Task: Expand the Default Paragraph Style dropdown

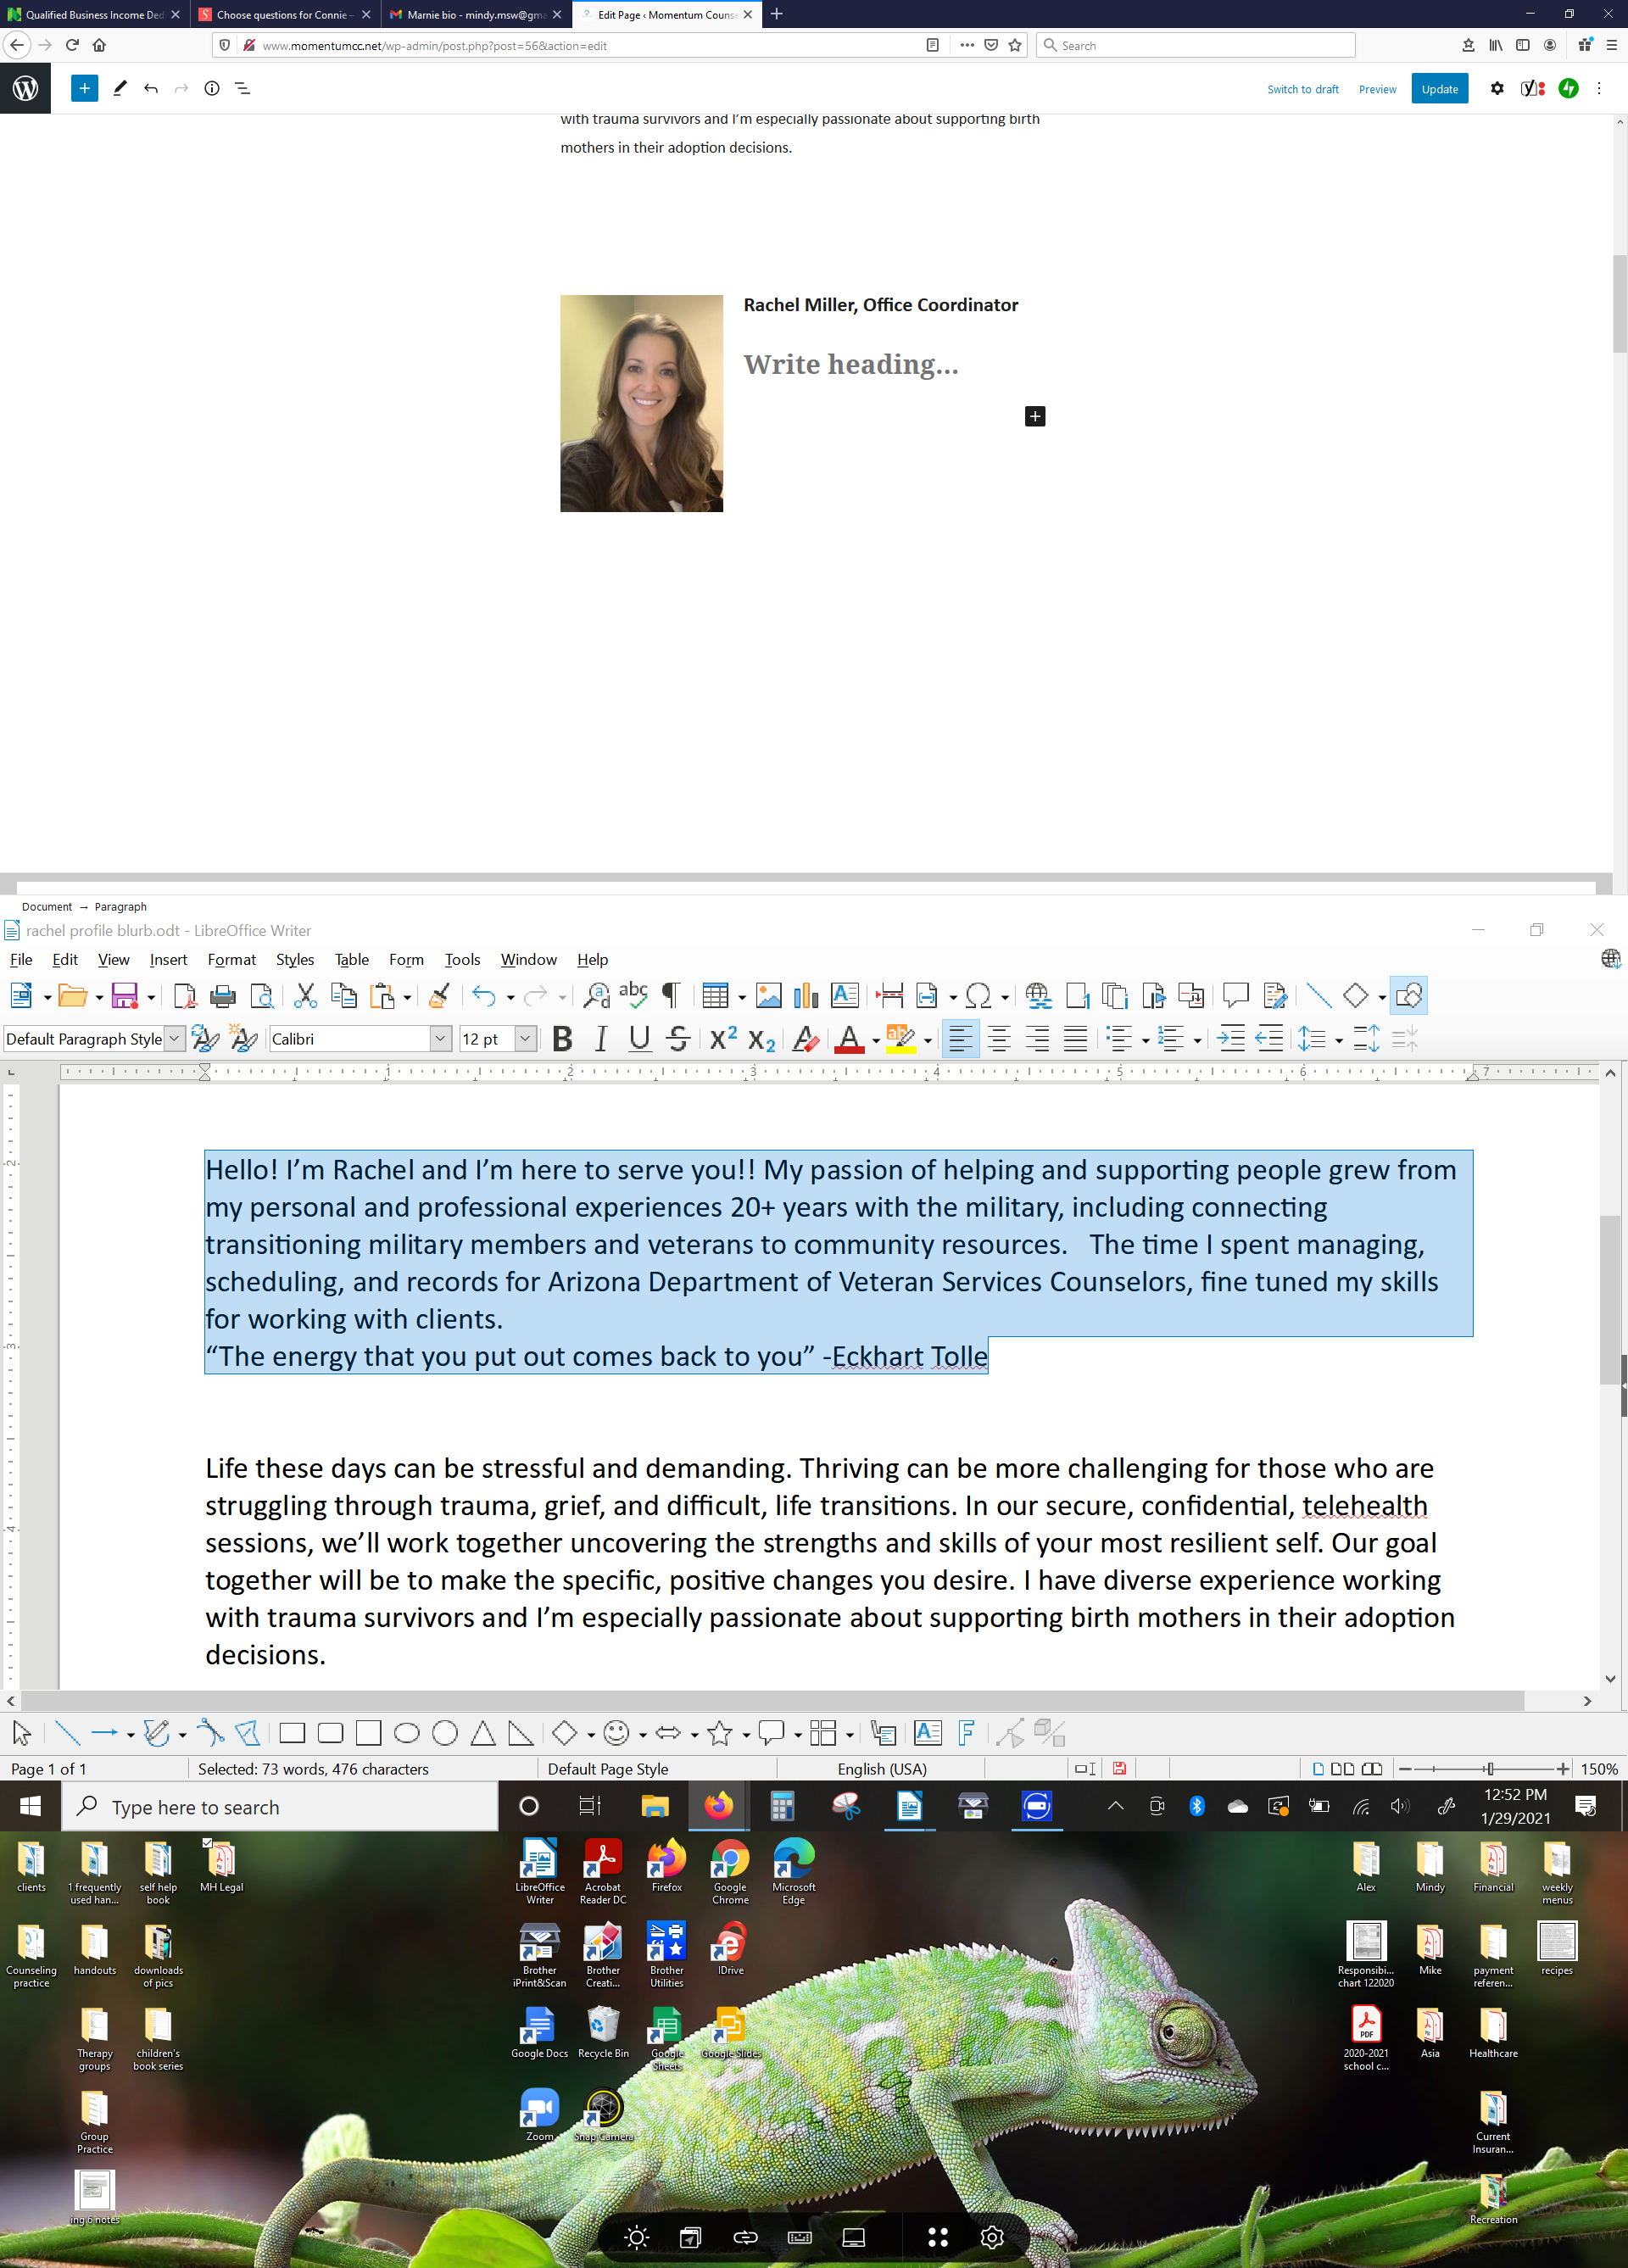Action: pyautogui.click(x=174, y=1039)
